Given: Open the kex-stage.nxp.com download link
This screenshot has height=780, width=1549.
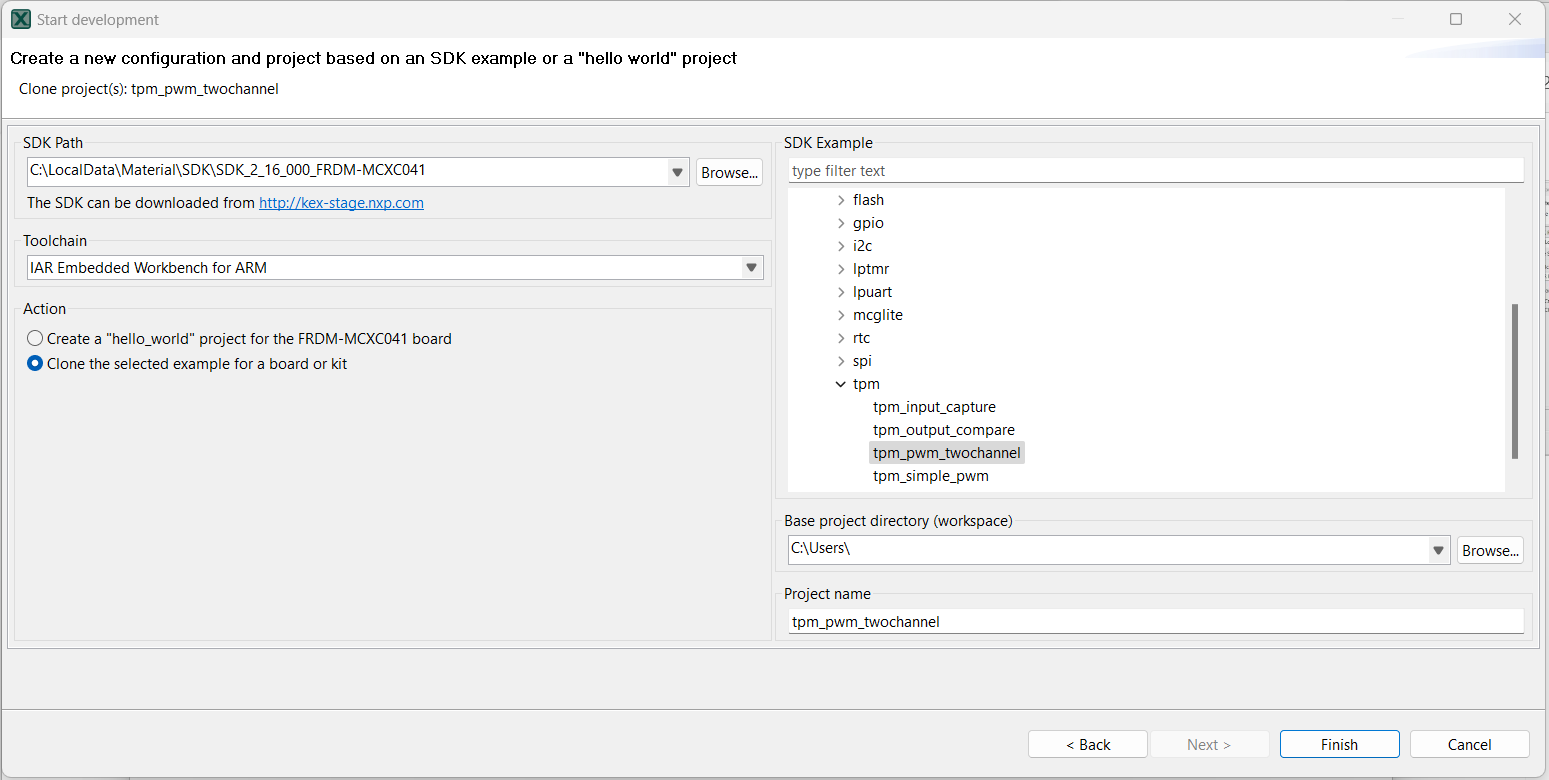Looking at the screenshot, I should point(341,203).
